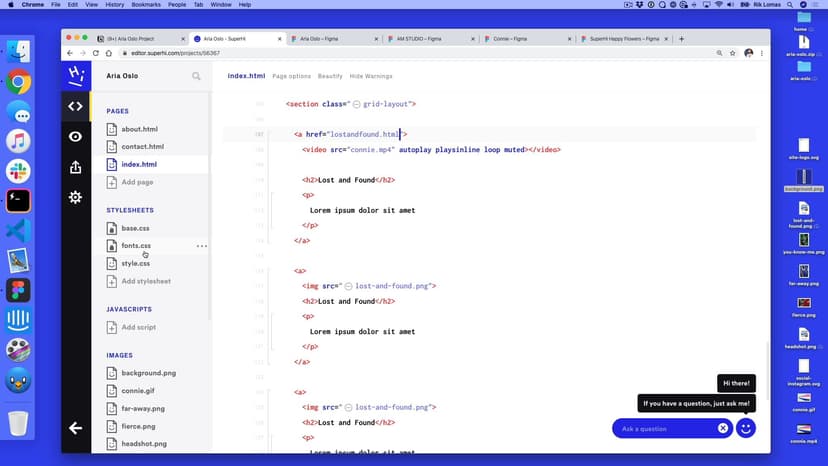828x466 pixels.
Task: Click Page options link
Action: 292,76
